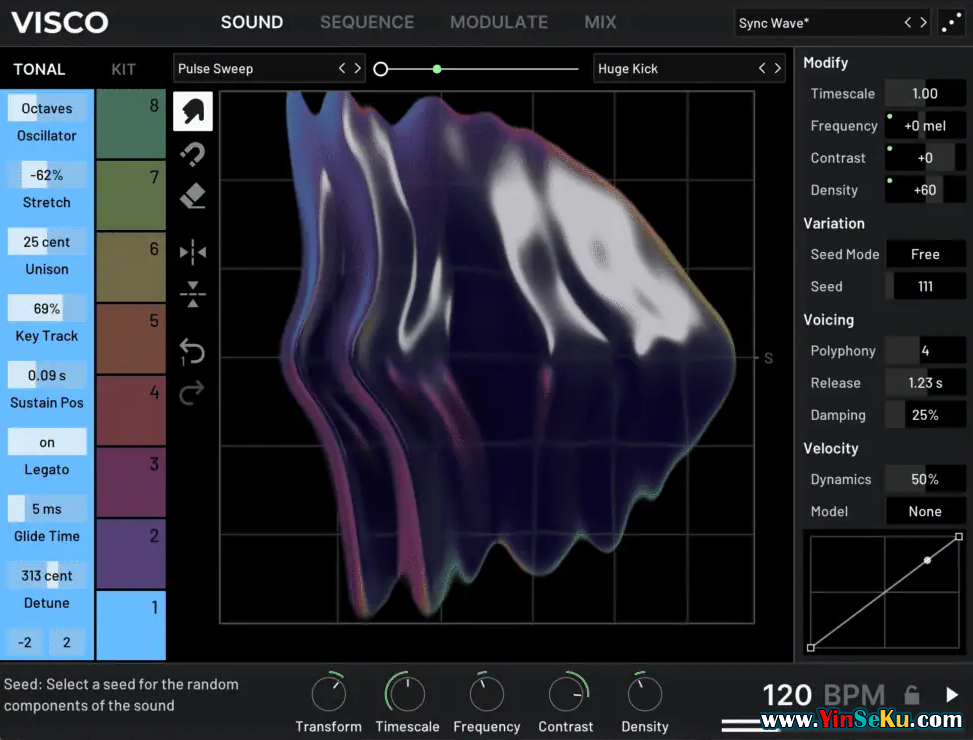Viewport: 973px width, 740px height.
Task: Switch to the SEQUENCE tab
Action: [366, 22]
